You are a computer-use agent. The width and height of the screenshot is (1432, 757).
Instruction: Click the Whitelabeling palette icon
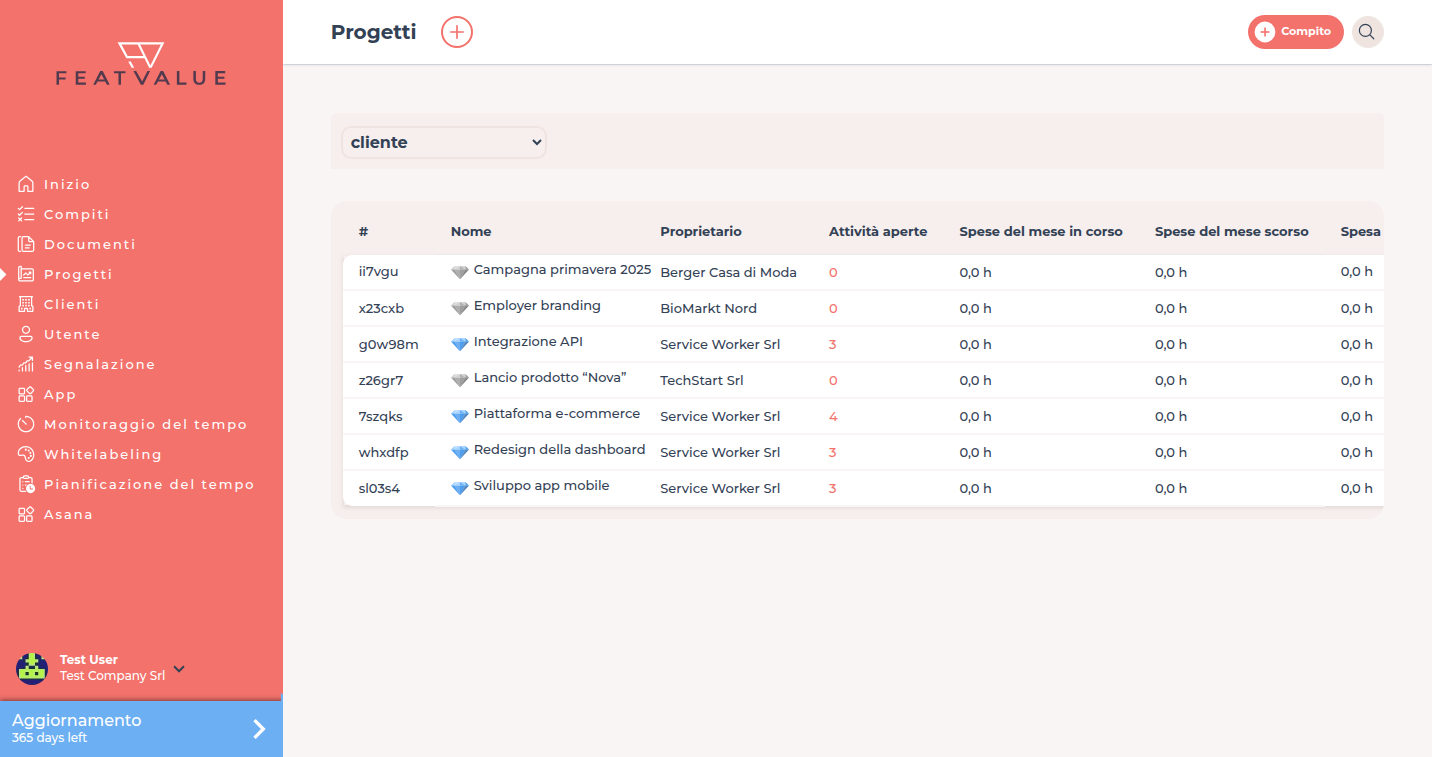pos(26,454)
